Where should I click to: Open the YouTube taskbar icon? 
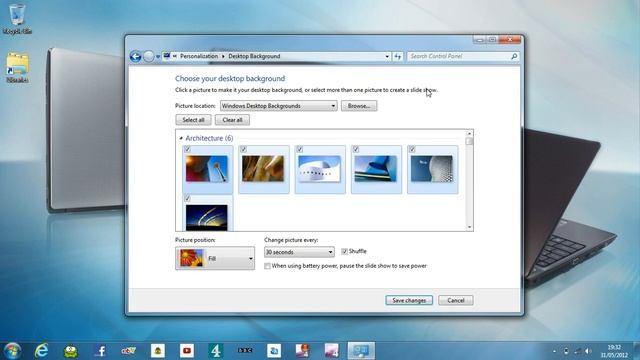coord(187,351)
